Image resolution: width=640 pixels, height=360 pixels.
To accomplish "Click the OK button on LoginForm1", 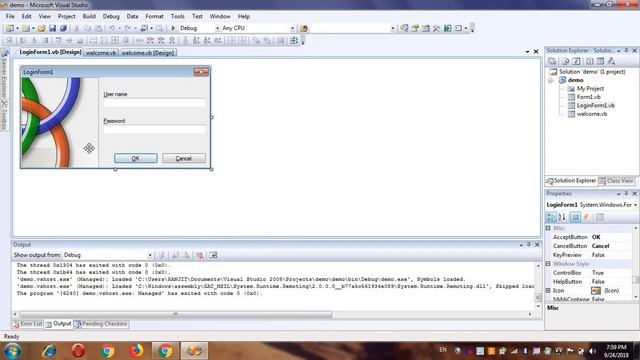I will coord(136,158).
